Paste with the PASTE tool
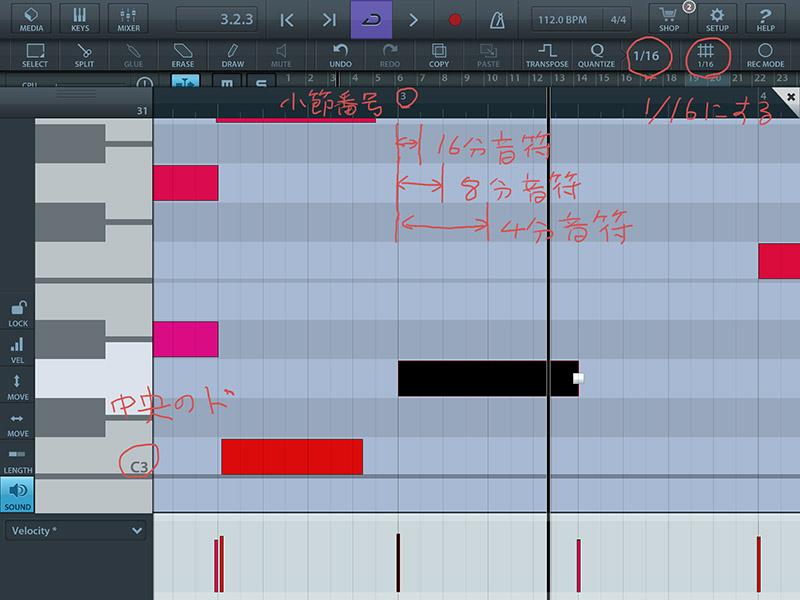The image size is (800, 600). tap(488, 55)
